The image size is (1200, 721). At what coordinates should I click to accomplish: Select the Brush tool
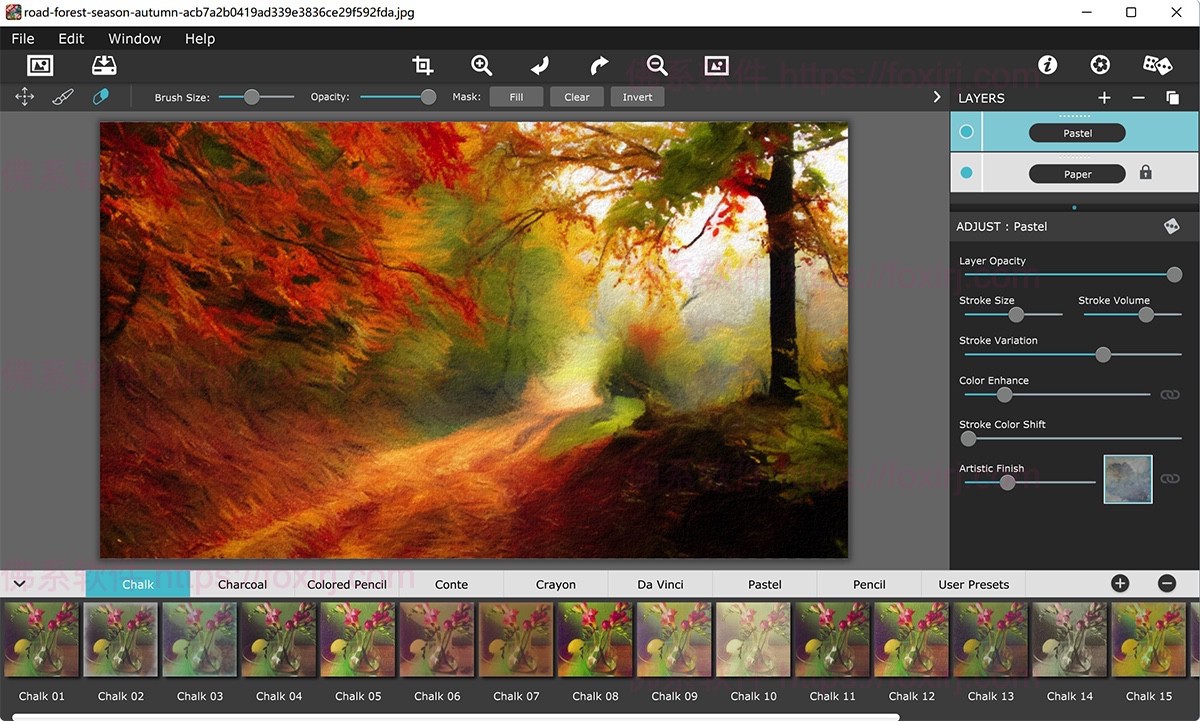click(x=62, y=96)
